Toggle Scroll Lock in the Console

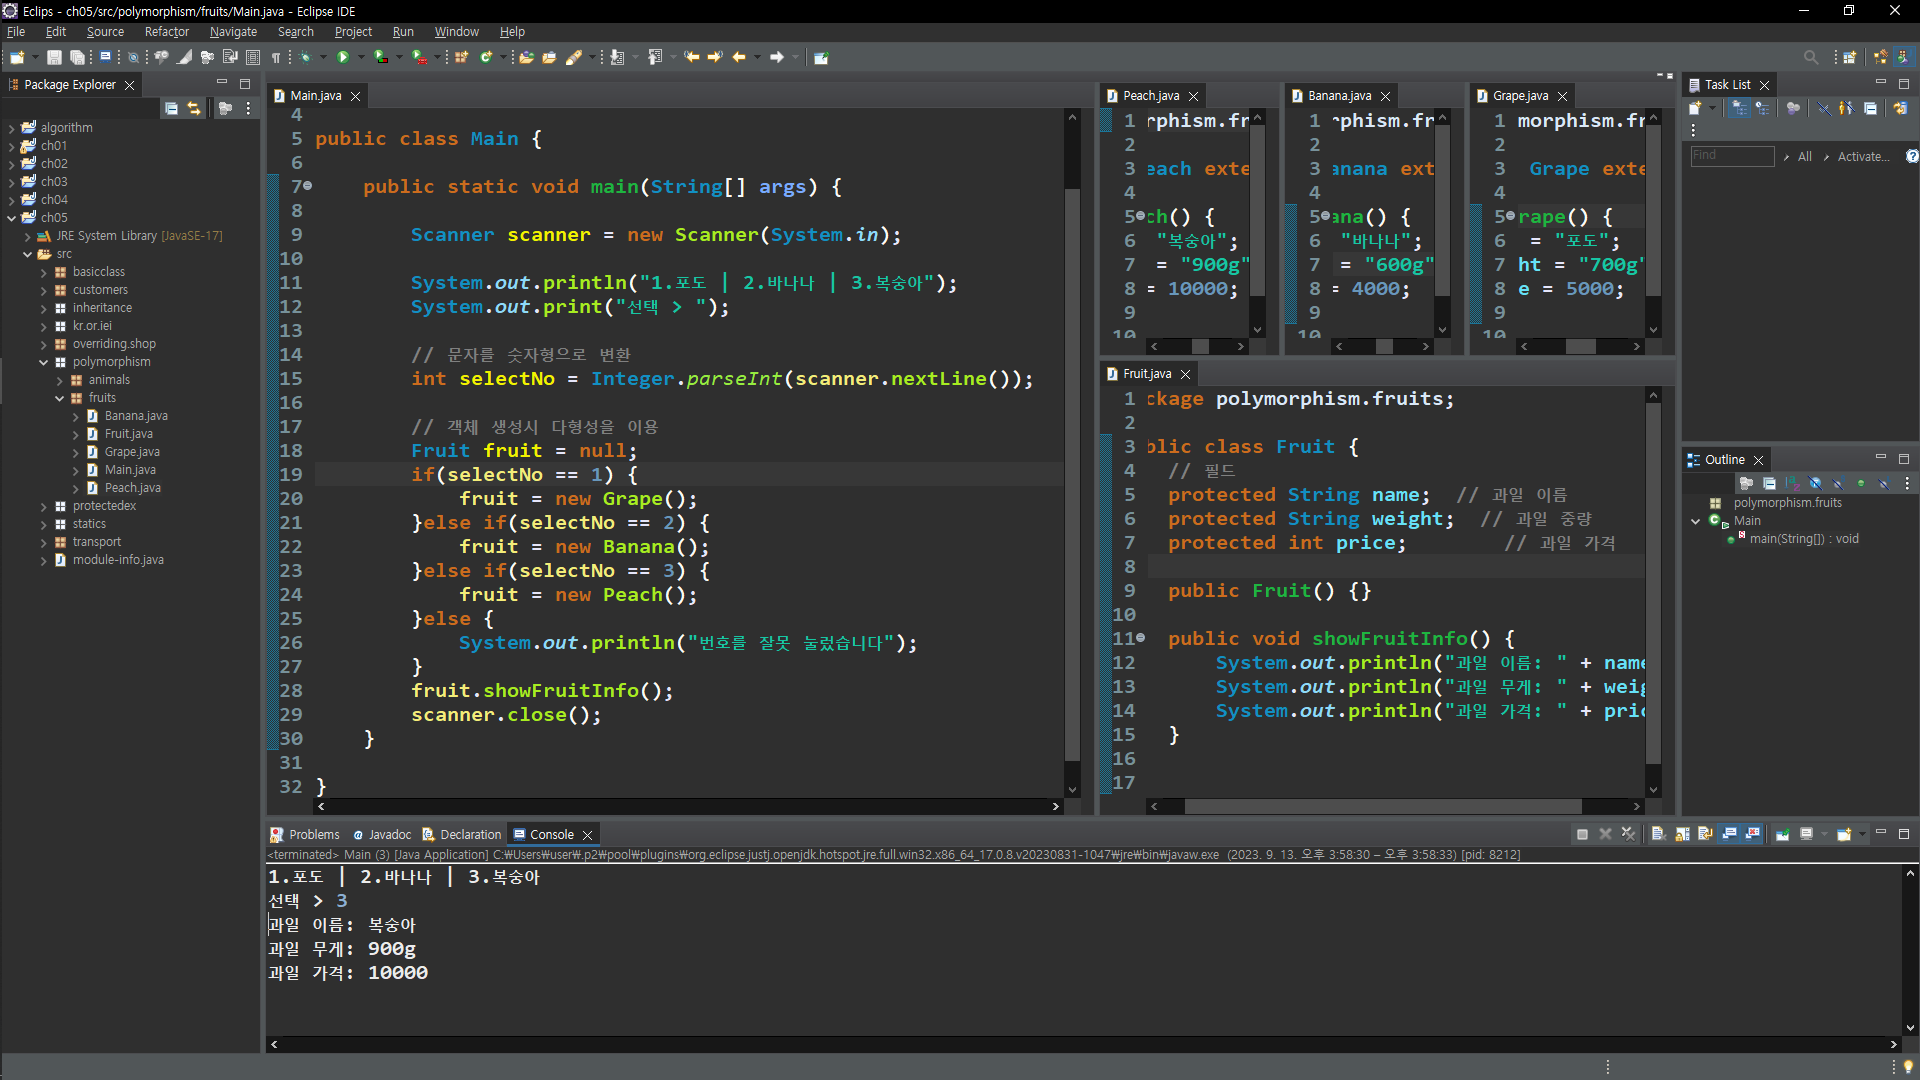click(1682, 834)
